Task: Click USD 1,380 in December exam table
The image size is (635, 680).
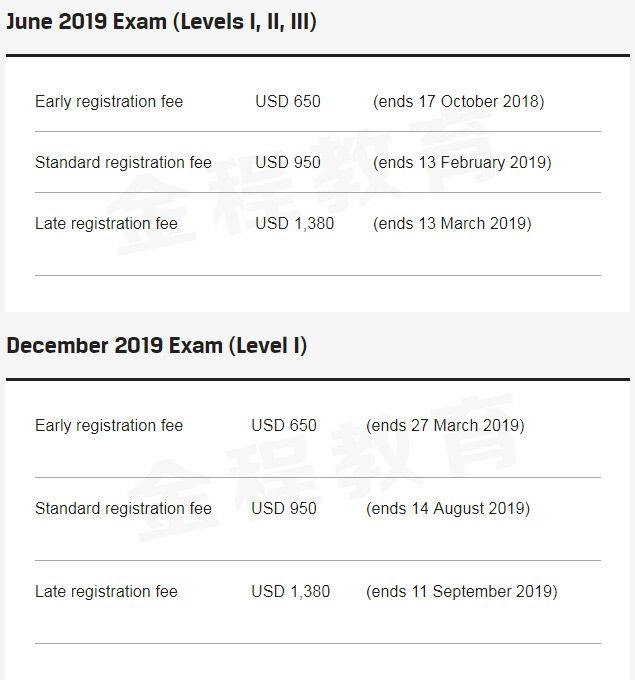Action: pyautogui.click(x=291, y=592)
